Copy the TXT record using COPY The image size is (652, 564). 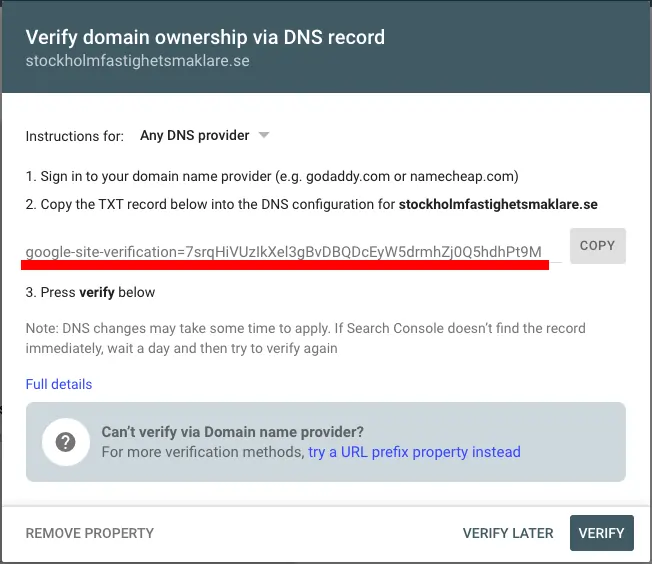[x=598, y=245]
